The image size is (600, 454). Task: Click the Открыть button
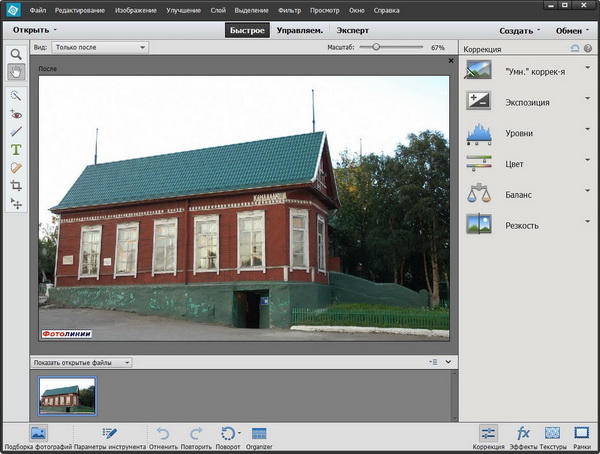tap(31, 30)
